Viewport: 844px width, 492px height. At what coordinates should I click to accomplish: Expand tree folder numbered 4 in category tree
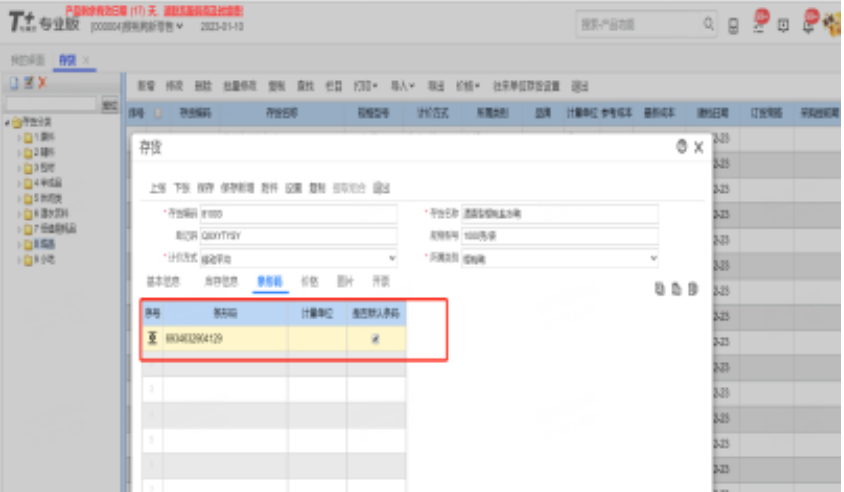coord(19,183)
